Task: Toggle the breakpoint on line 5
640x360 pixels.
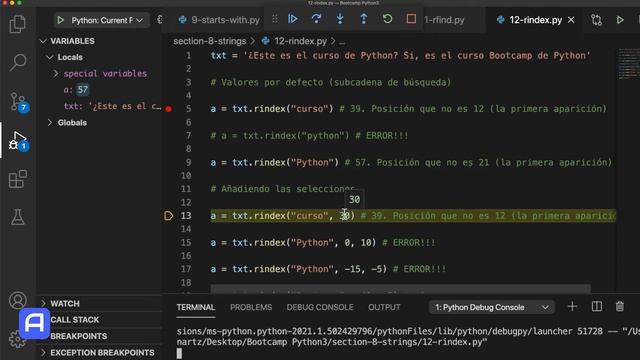Action: pos(169,109)
